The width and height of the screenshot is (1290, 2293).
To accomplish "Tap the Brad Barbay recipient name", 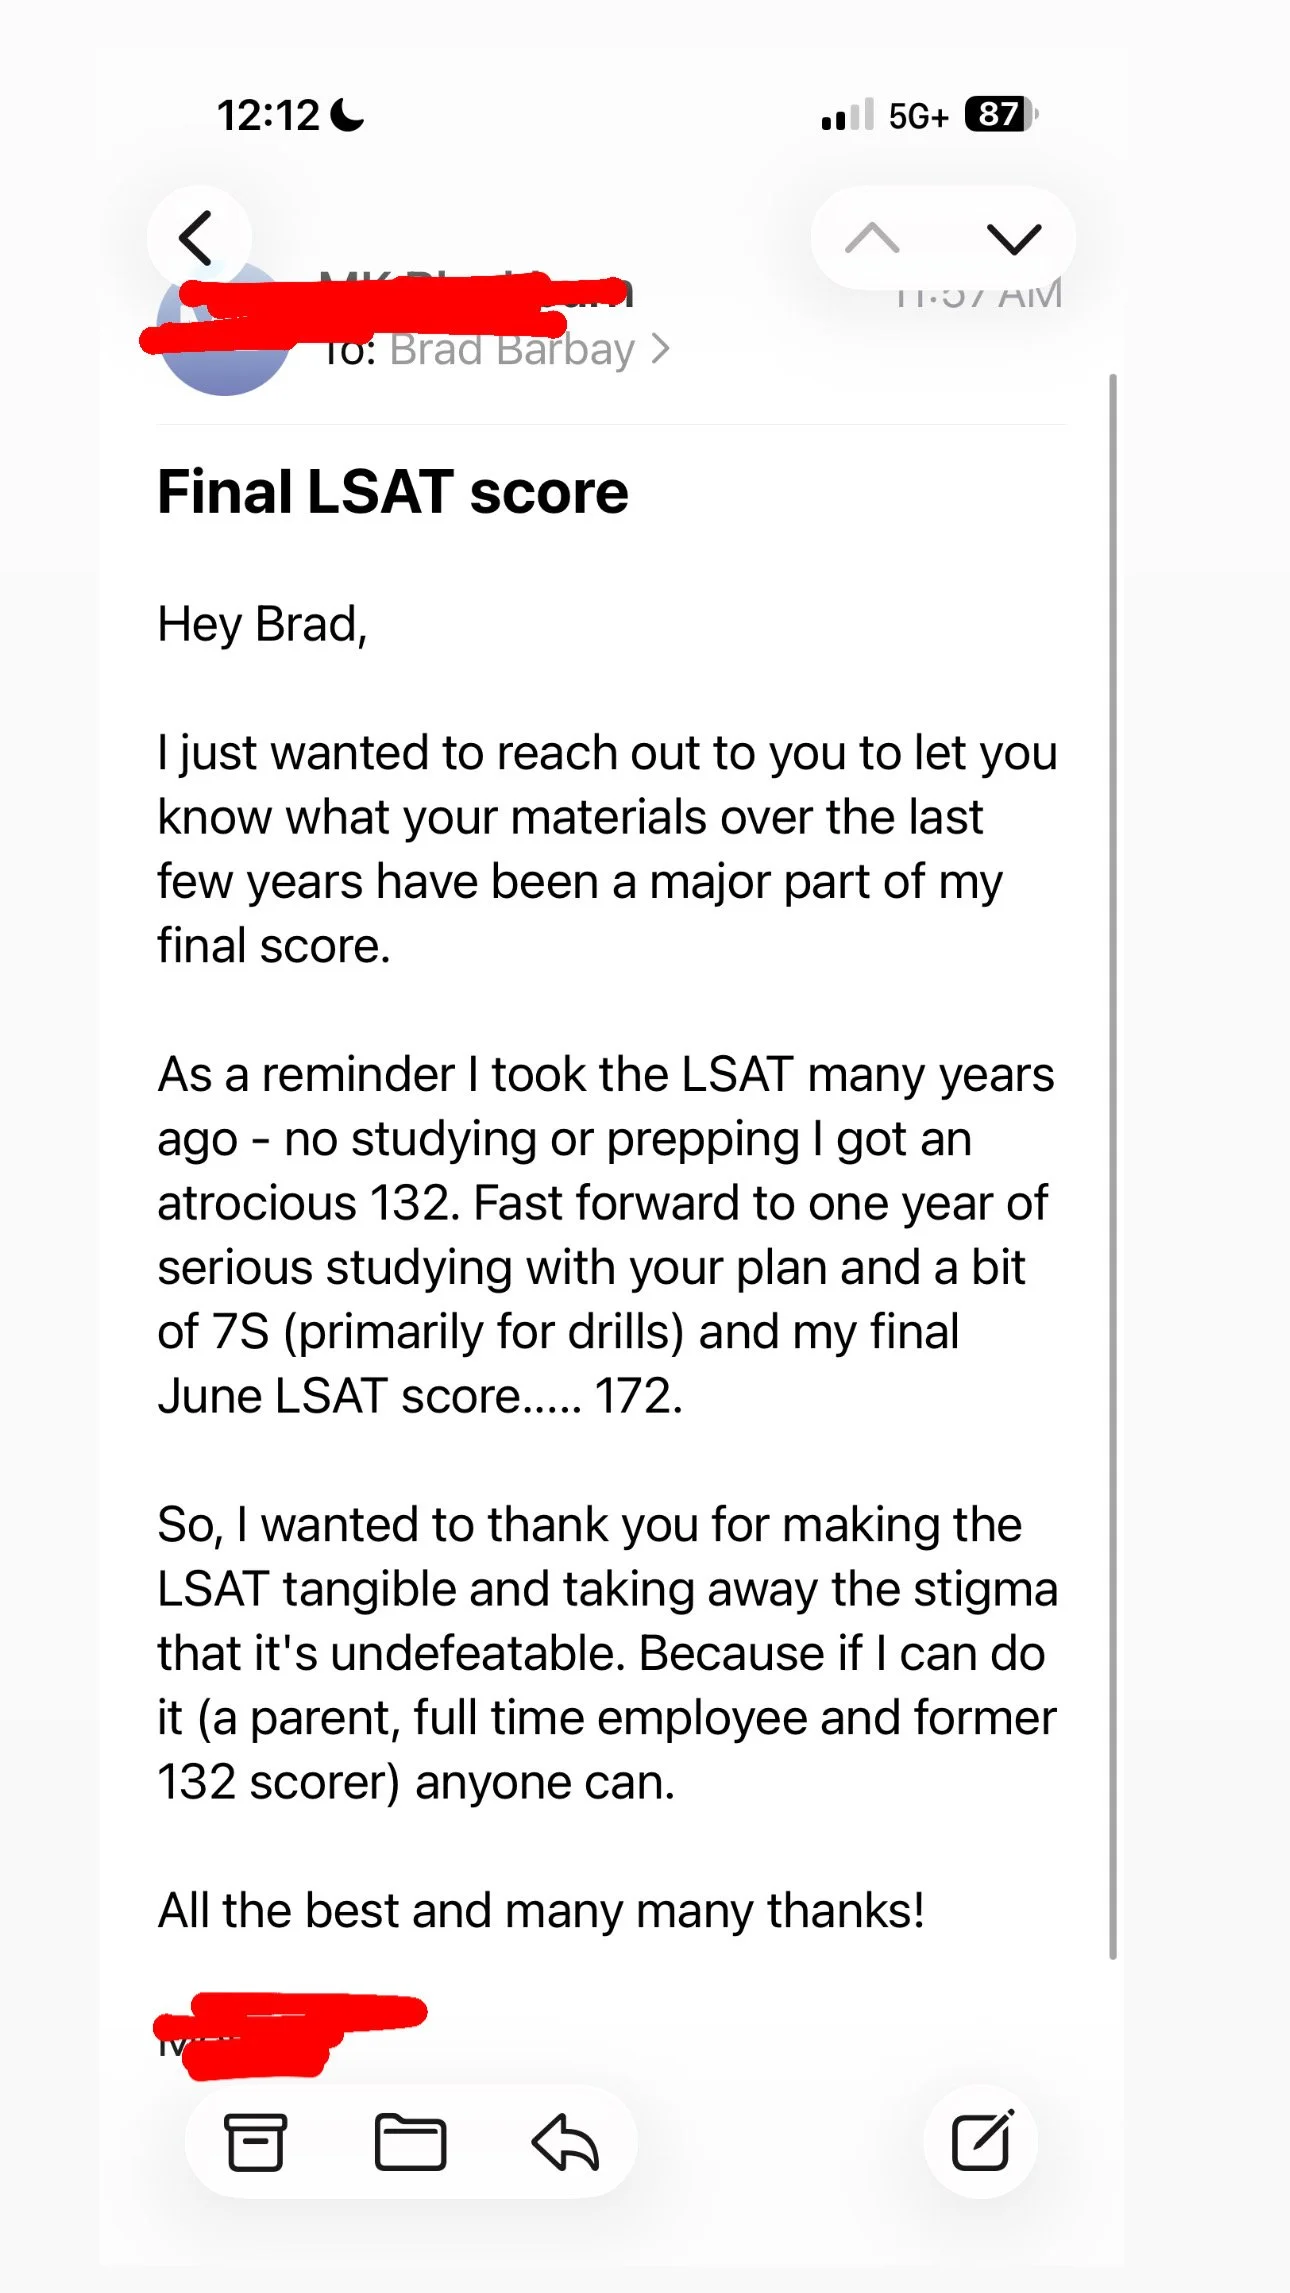I will [x=512, y=349].
